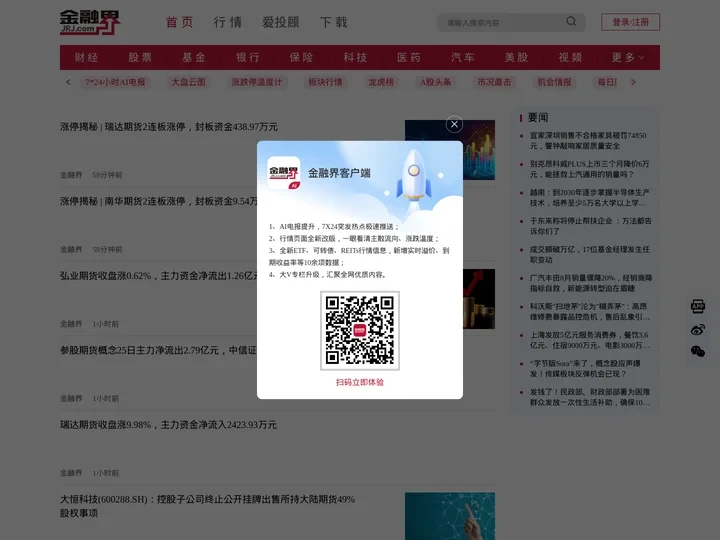
Task: Open the WeChat sidebar icon
Action: coord(698,352)
